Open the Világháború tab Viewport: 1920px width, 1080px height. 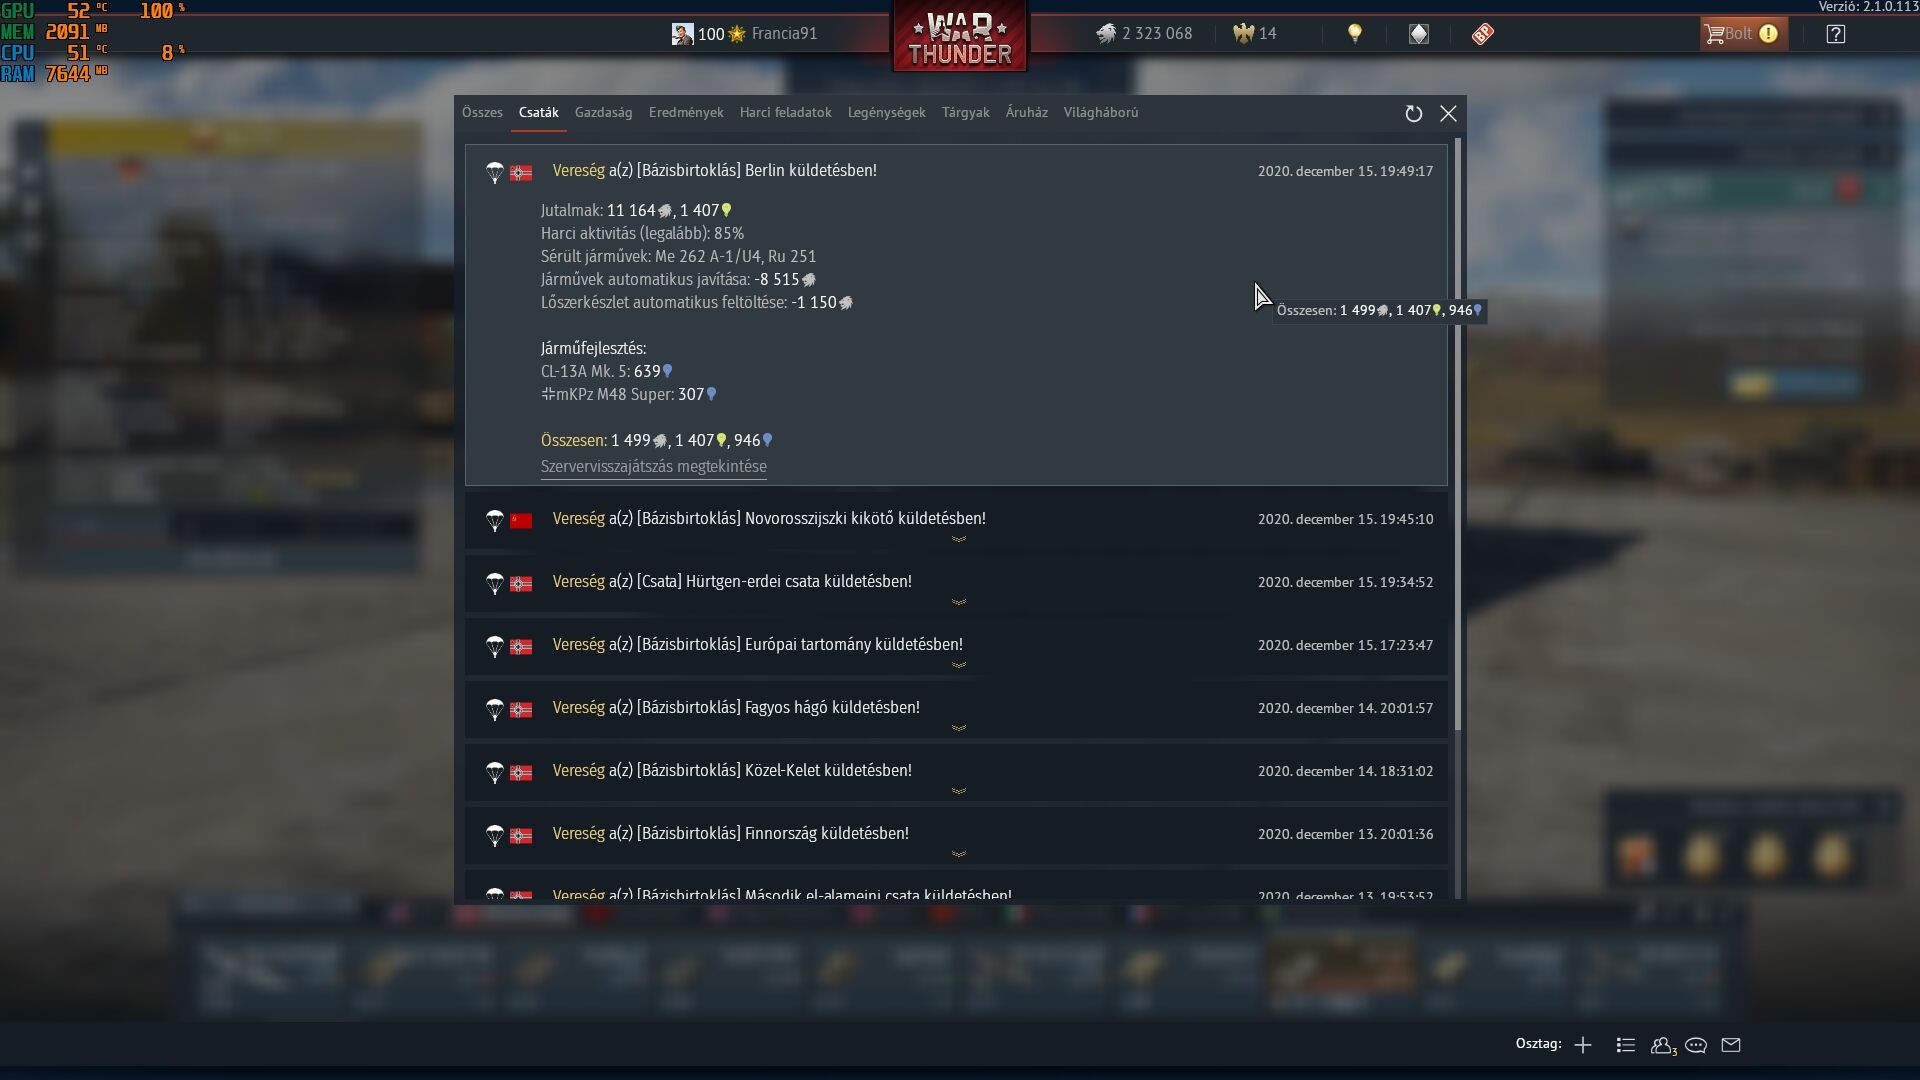(x=1101, y=113)
